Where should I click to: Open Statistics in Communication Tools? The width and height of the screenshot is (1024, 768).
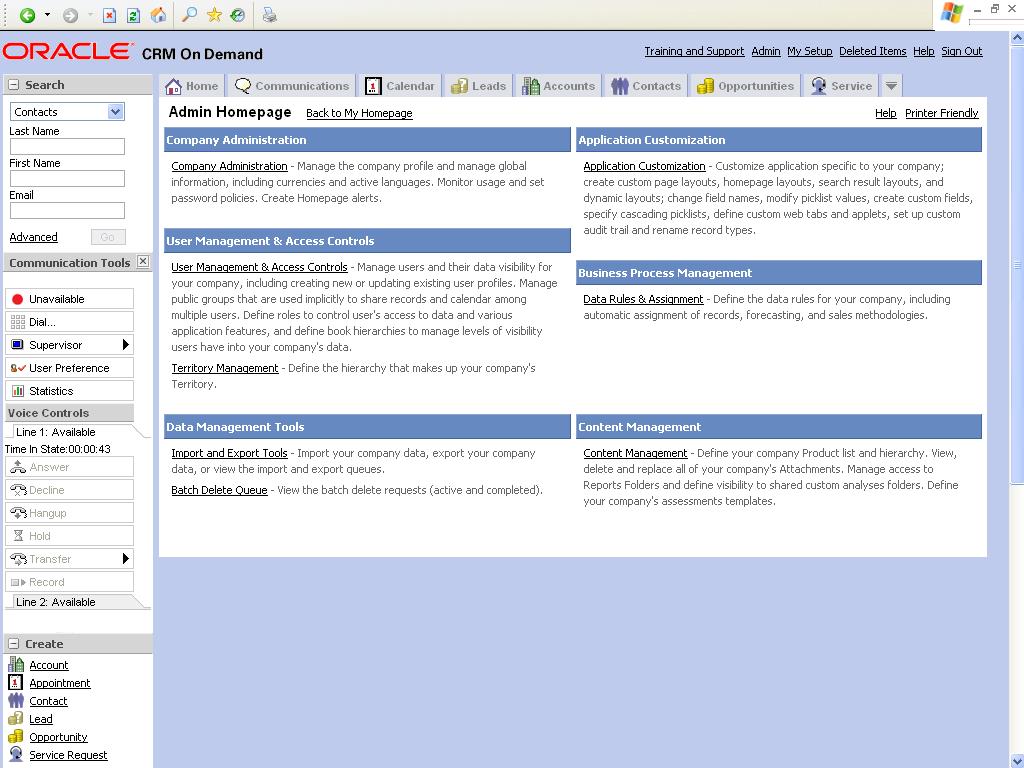coord(69,391)
